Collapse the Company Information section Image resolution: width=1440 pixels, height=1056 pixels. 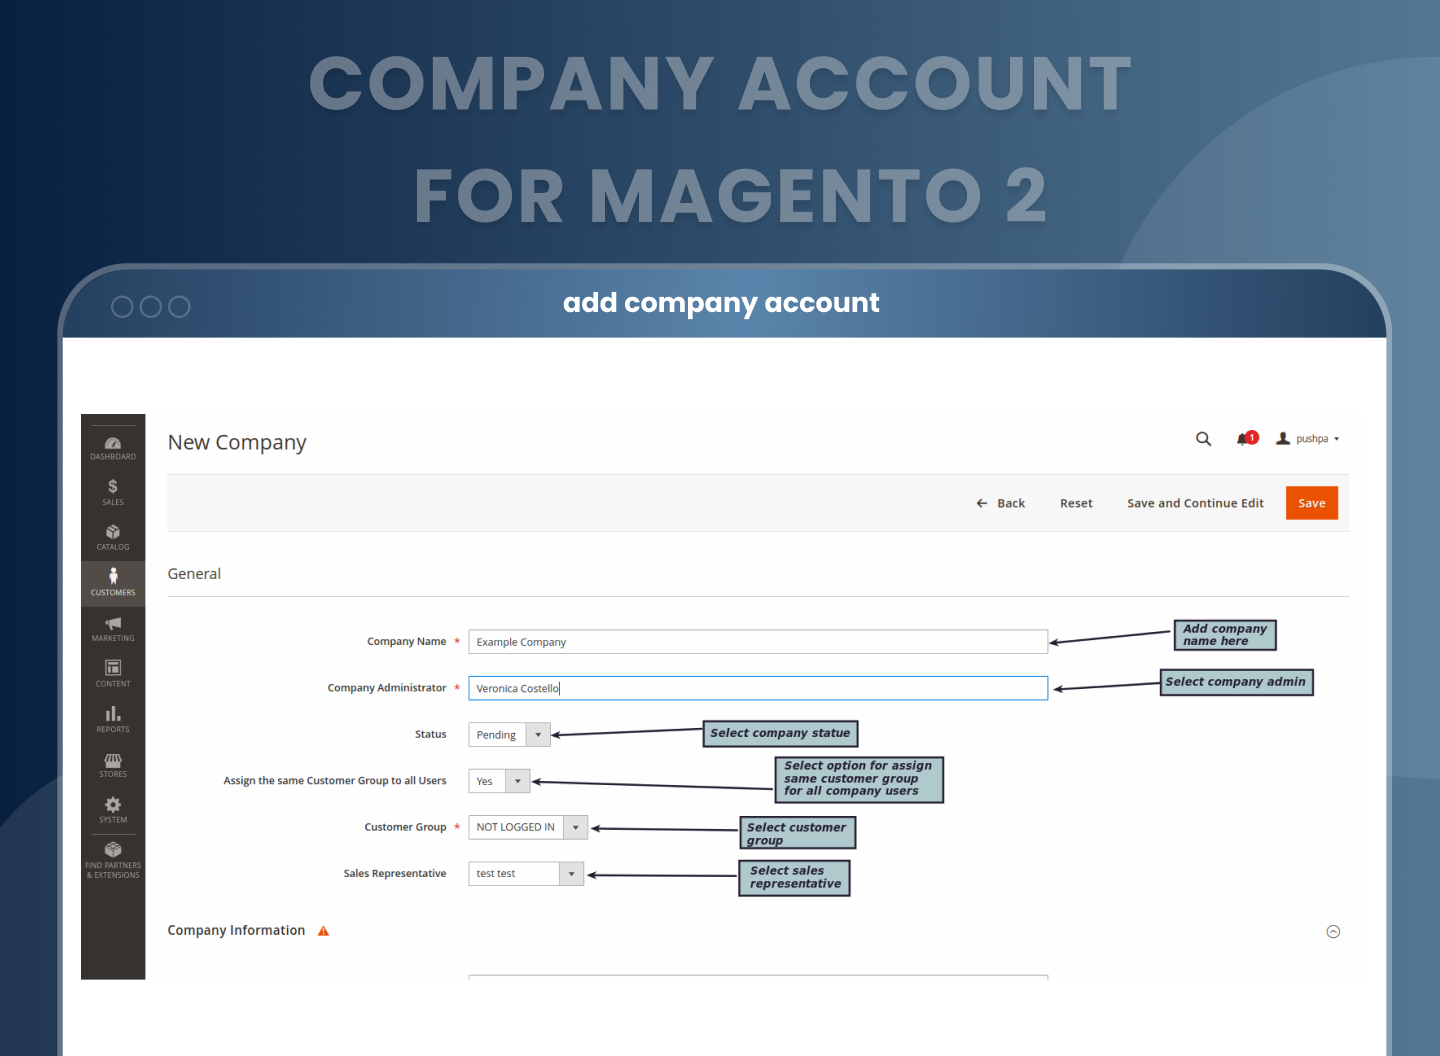click(1333, 932)
